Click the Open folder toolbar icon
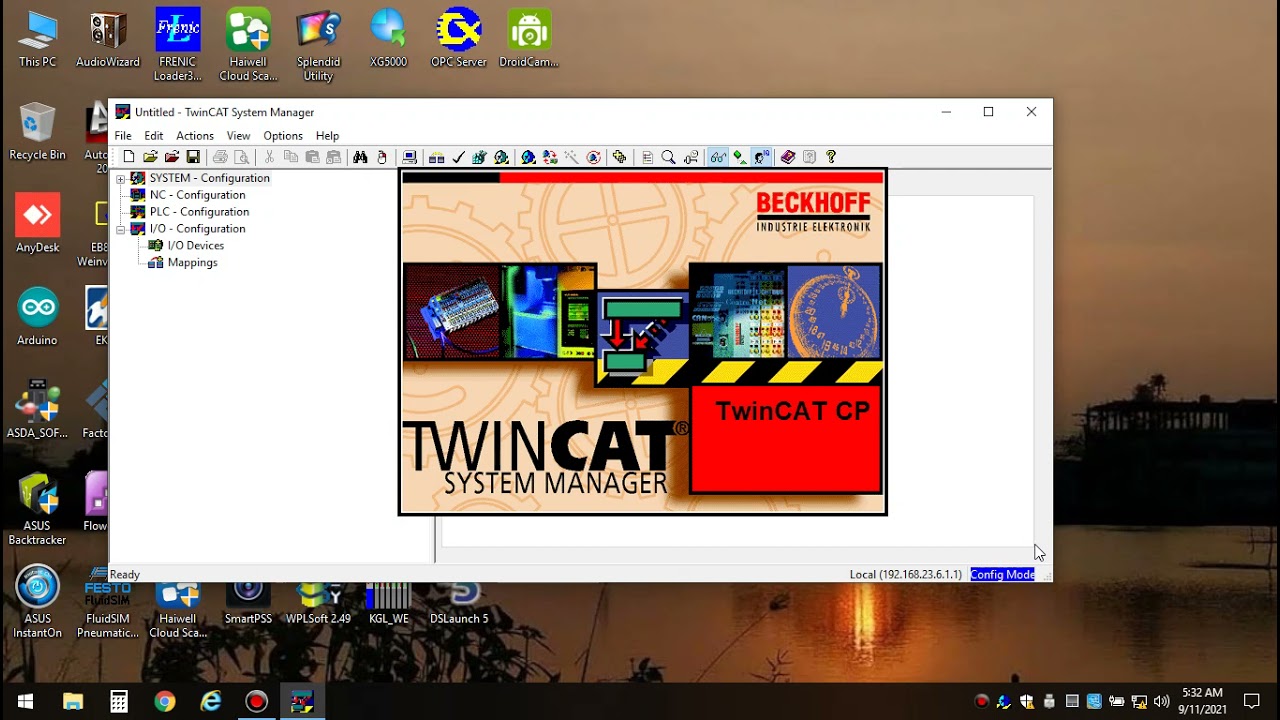 [150, 157]
